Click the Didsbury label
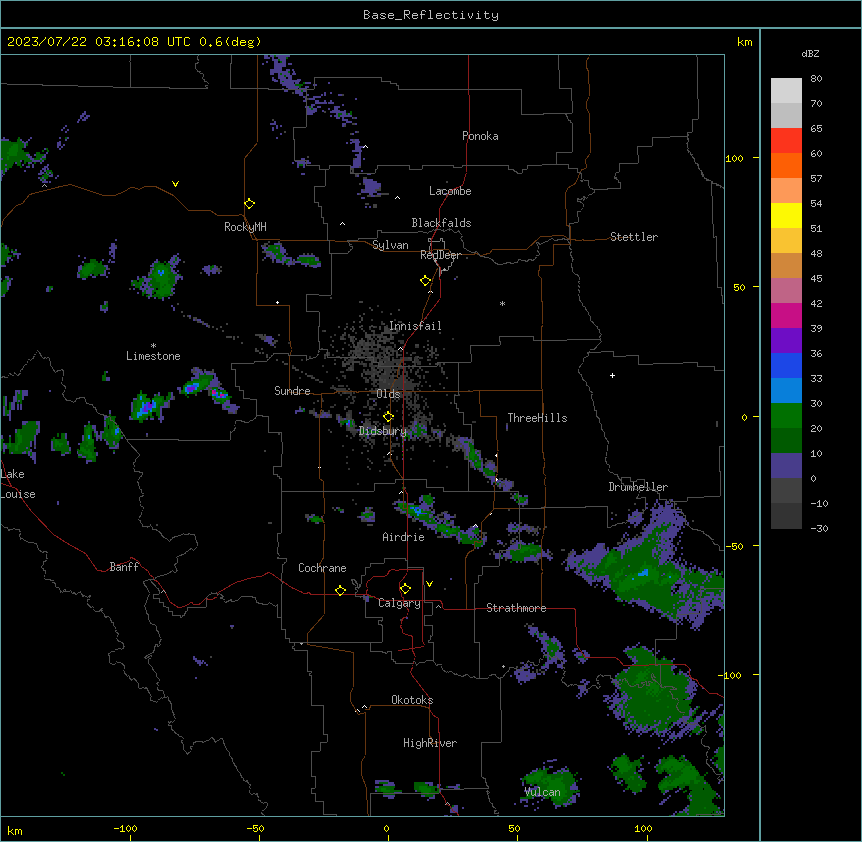This screenshot has height=842, width=862. tap(383, 431)
